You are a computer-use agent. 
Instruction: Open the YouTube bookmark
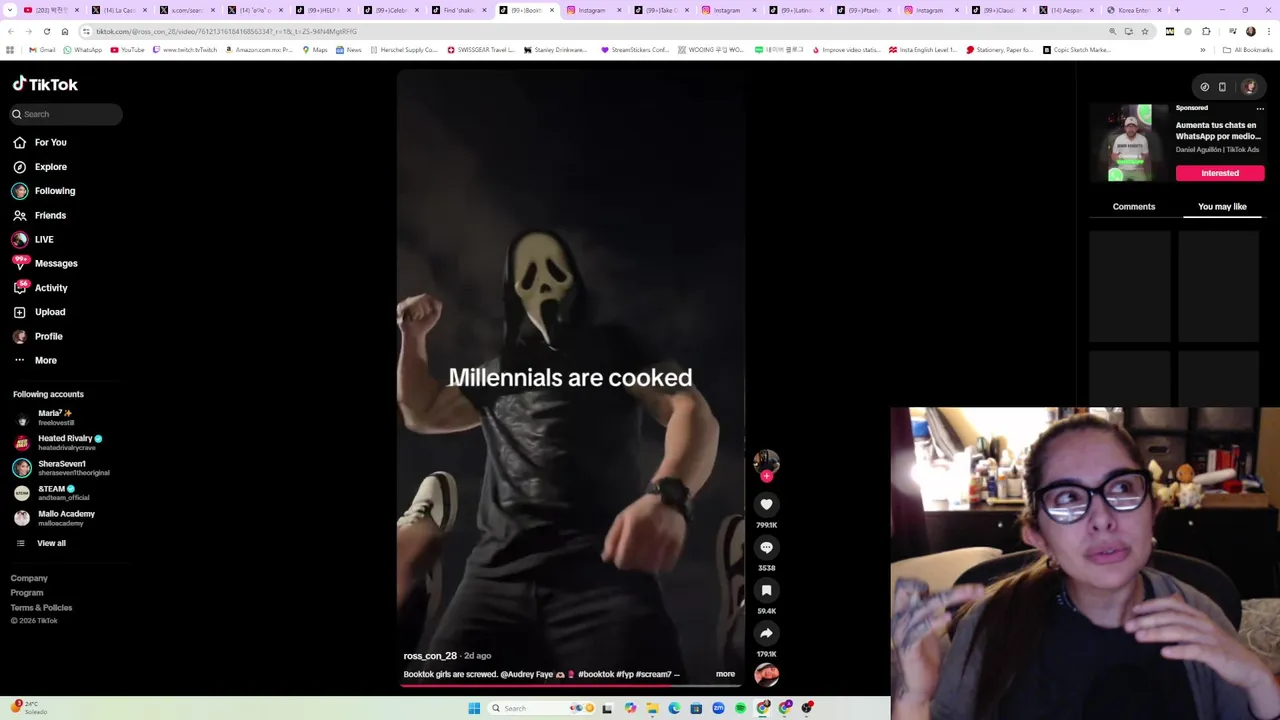tap(127, 50)
